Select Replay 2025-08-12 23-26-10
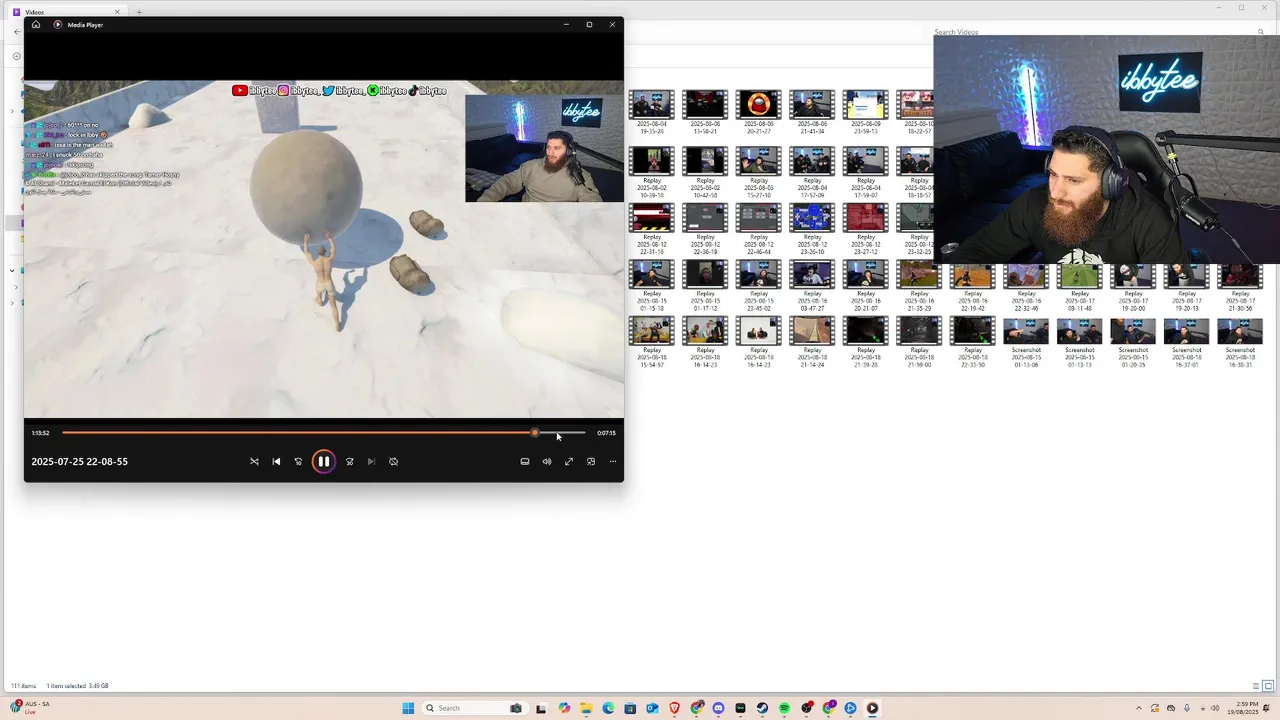Image resolution: width=1280 pixels, height=720 pixels. 812,229
